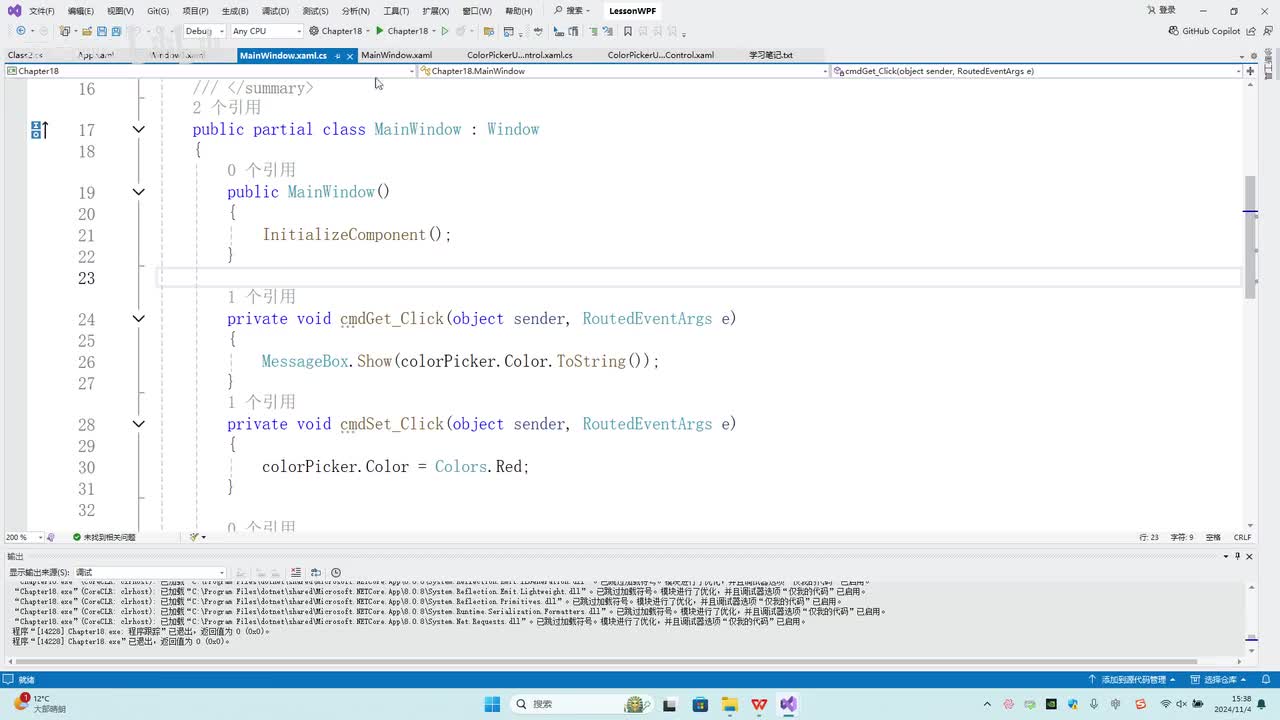Click the start without debugging outline arrow
The width and height of the screenshot is (1280, 720).
(x=445, y=31)
